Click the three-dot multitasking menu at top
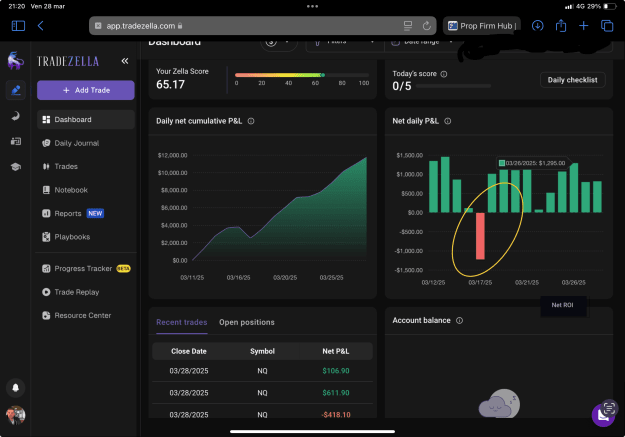The image size is (625, 437). click(x=312, y=6)
